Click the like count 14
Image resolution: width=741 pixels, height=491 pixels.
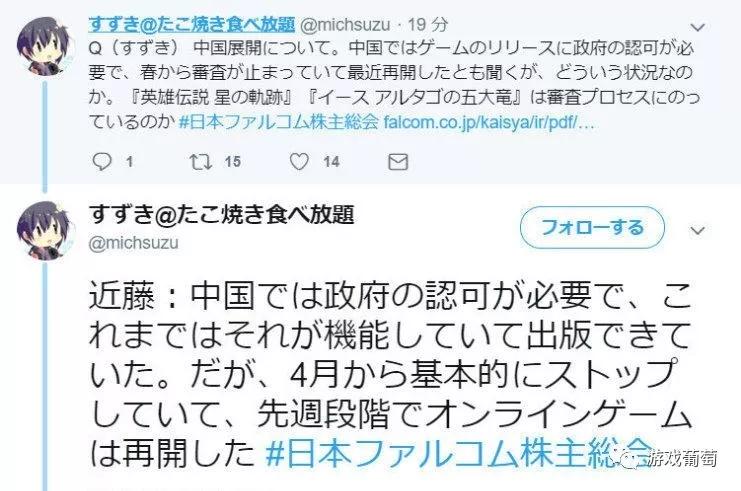(x=331, y=162)
